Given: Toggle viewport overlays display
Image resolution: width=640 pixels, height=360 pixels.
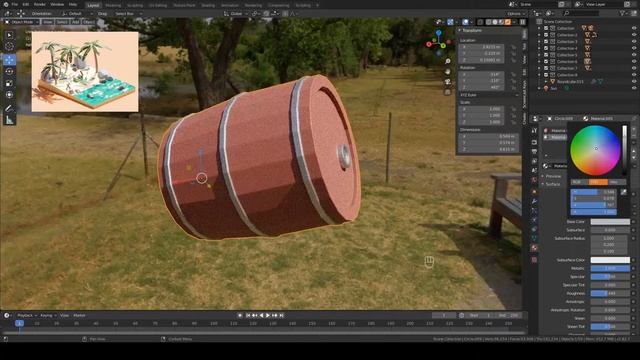Looking at the screenshot, I should tap(465, 22).
